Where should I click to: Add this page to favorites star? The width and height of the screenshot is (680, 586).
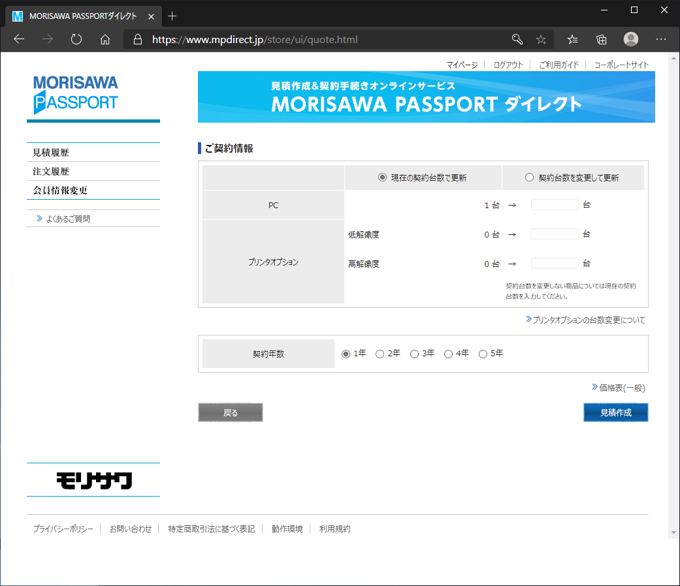tap(541, 39)
